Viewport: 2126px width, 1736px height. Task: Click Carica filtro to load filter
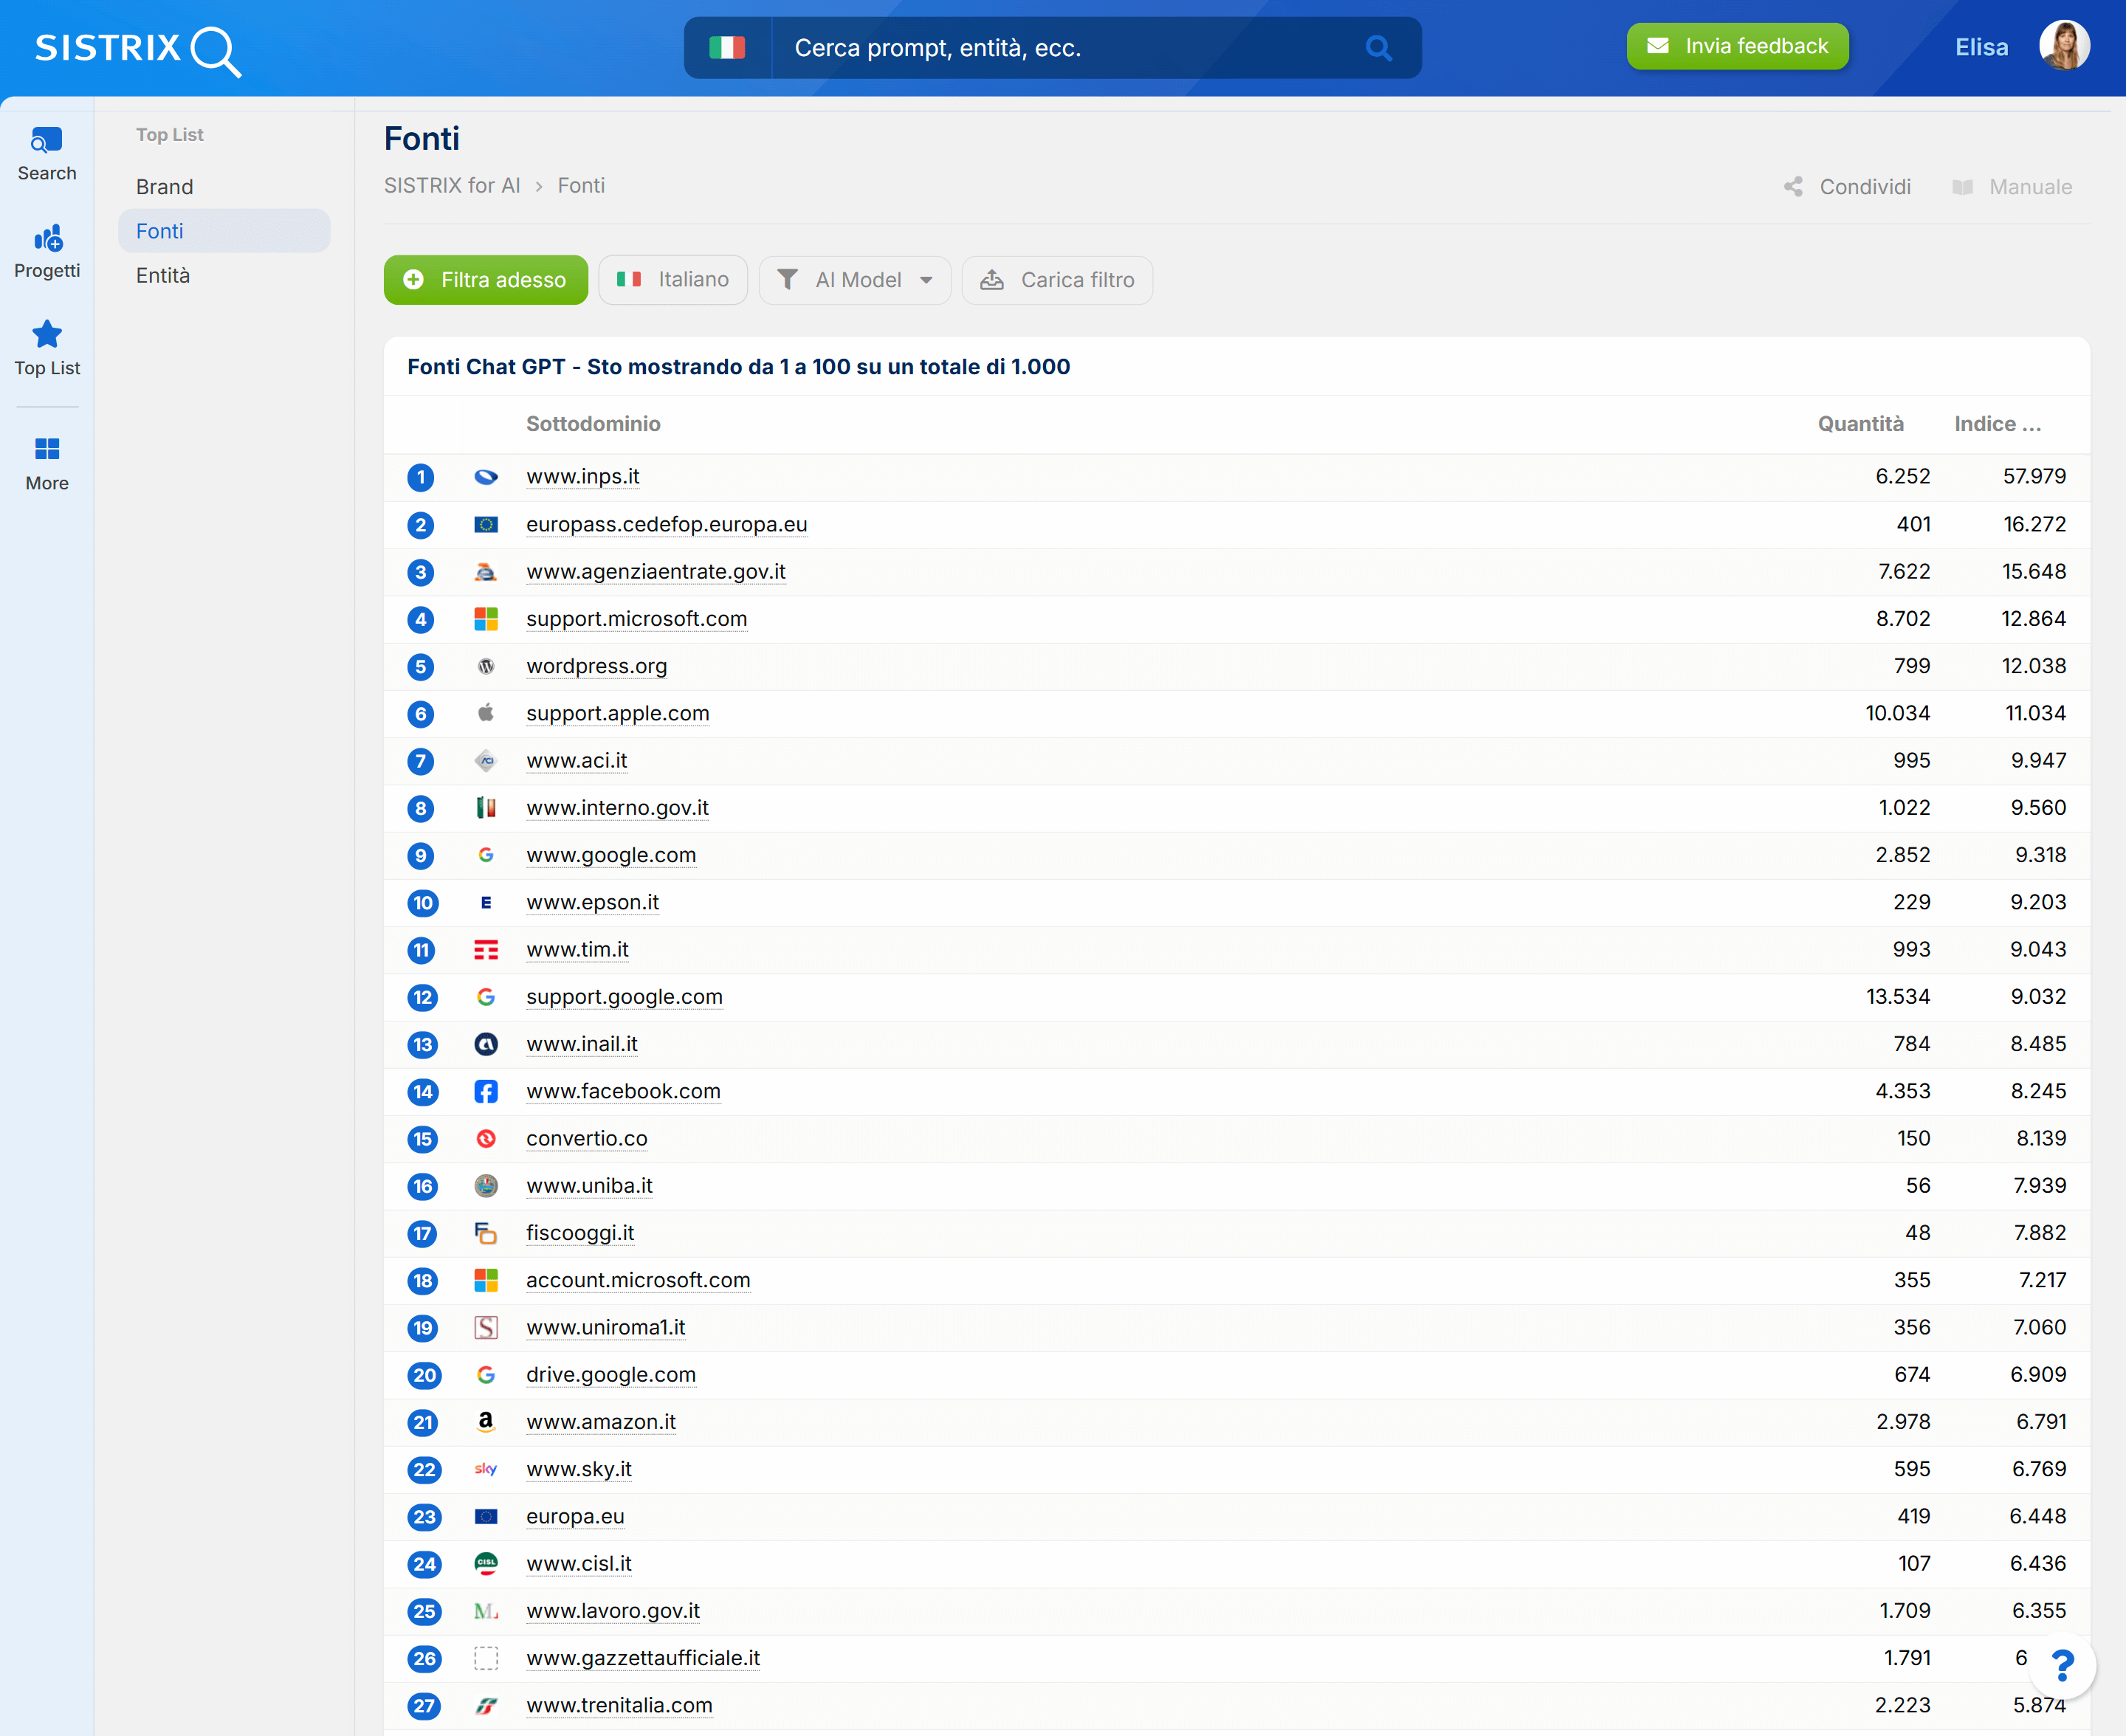click(1057, 280)
